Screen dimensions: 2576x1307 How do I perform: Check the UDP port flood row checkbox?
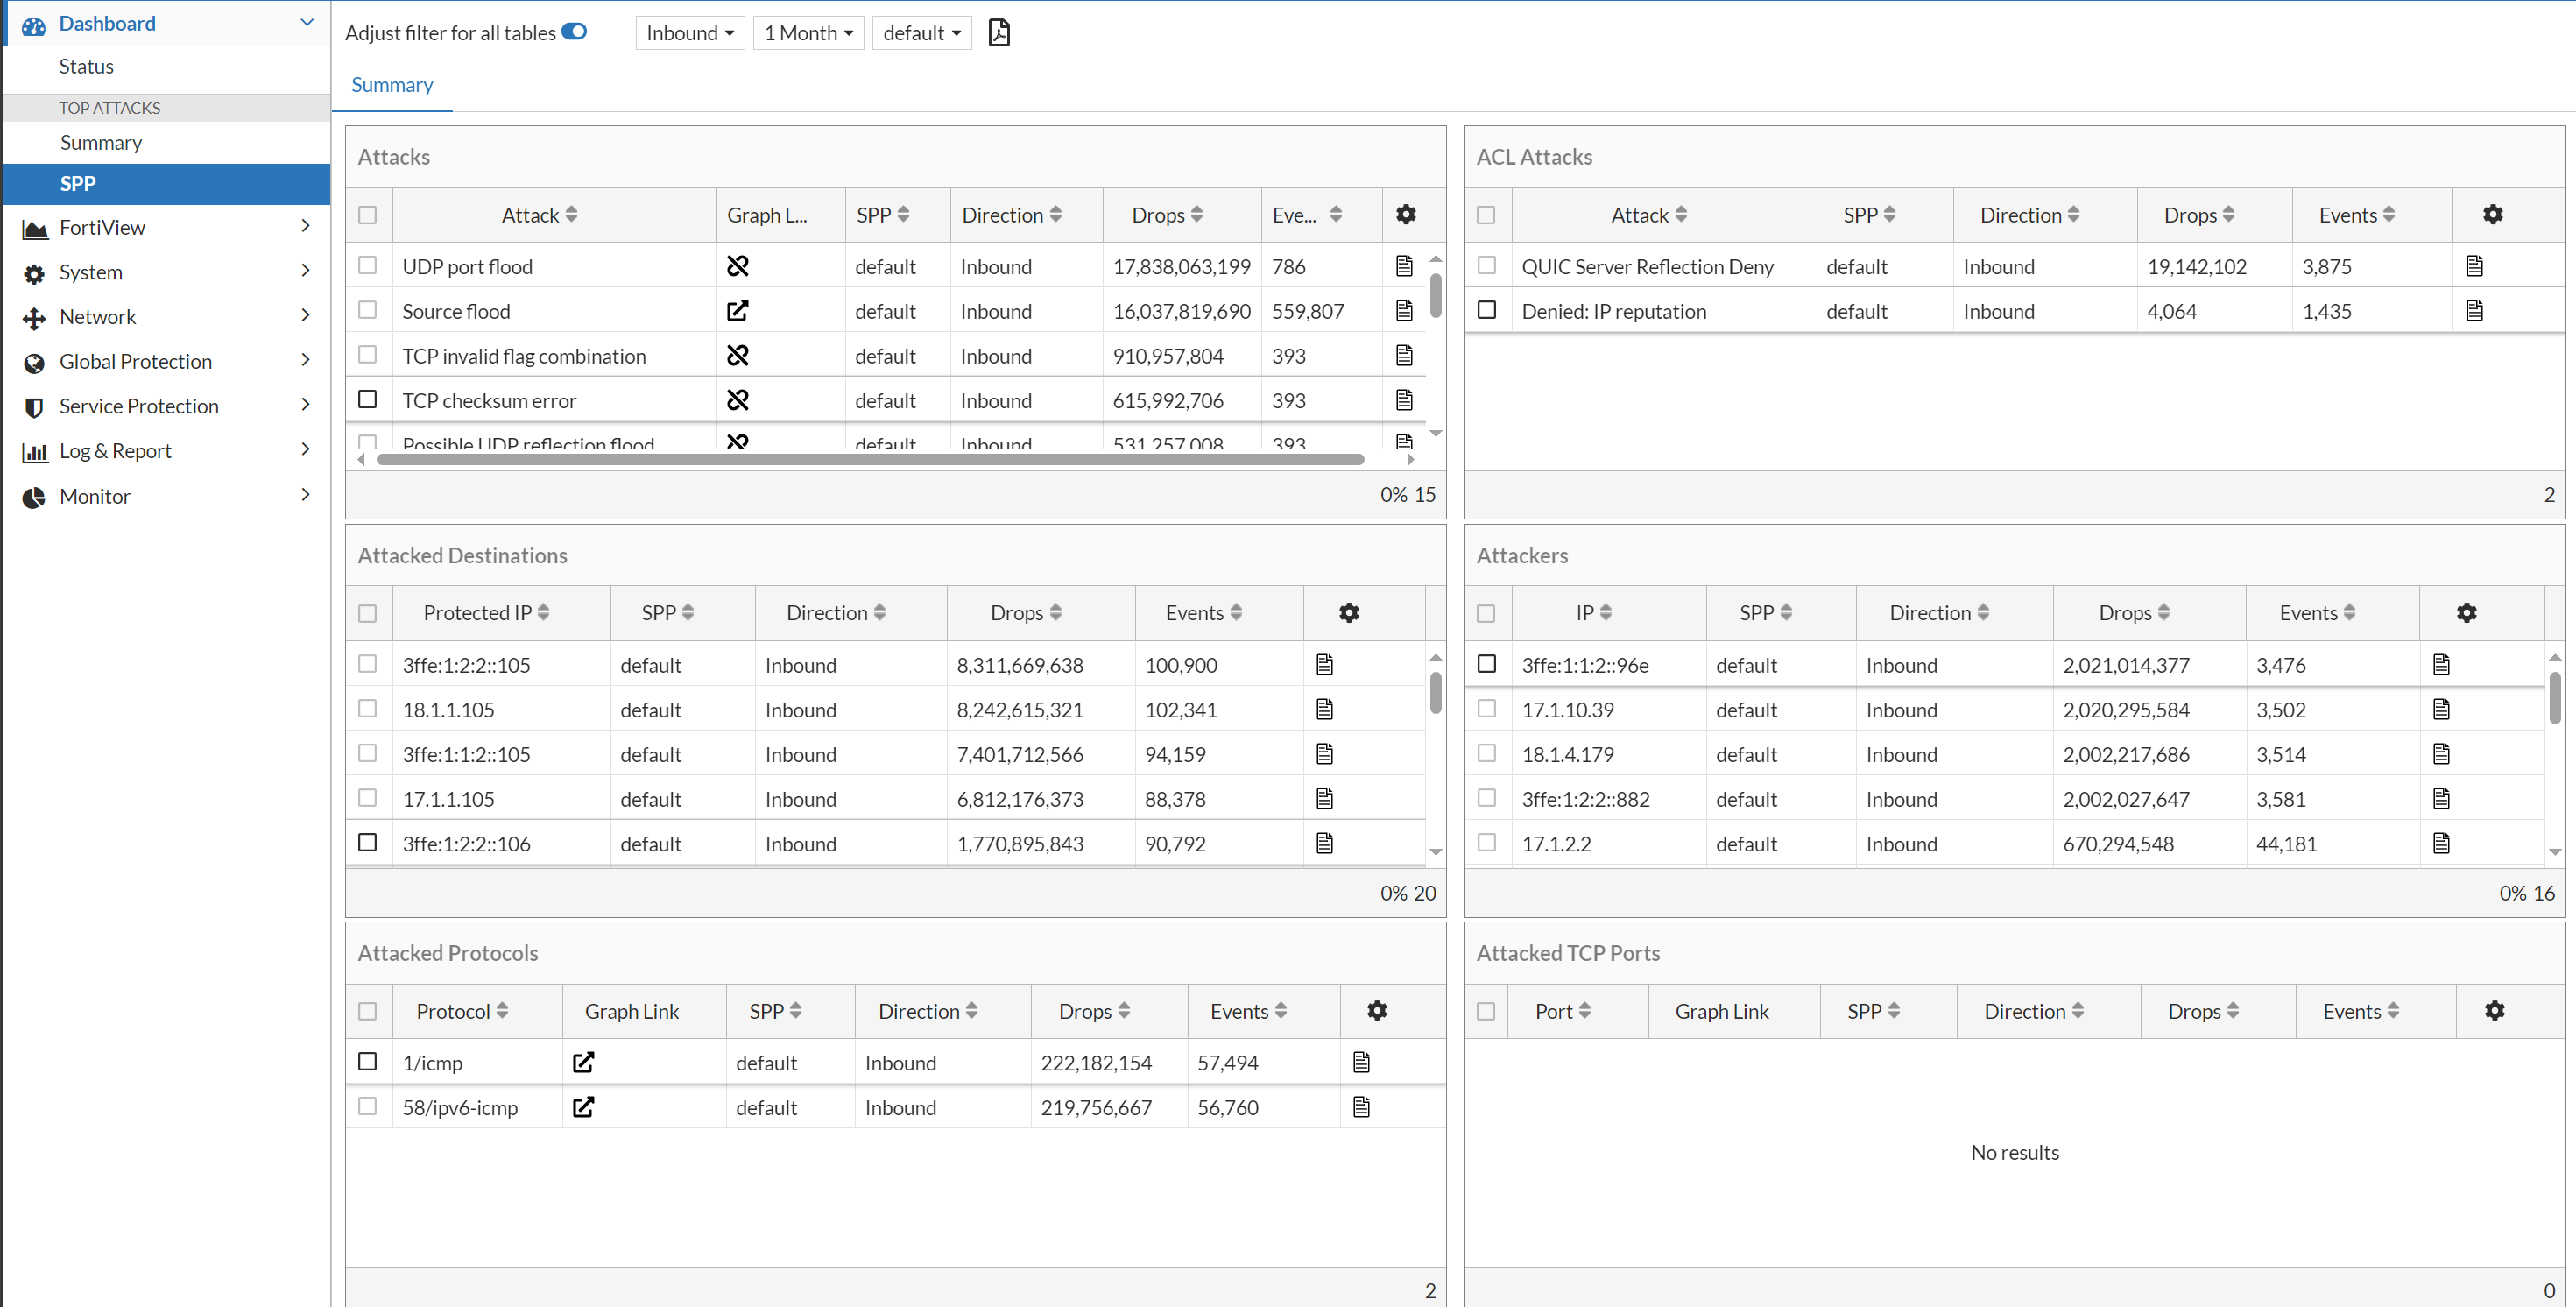point(367,265)
